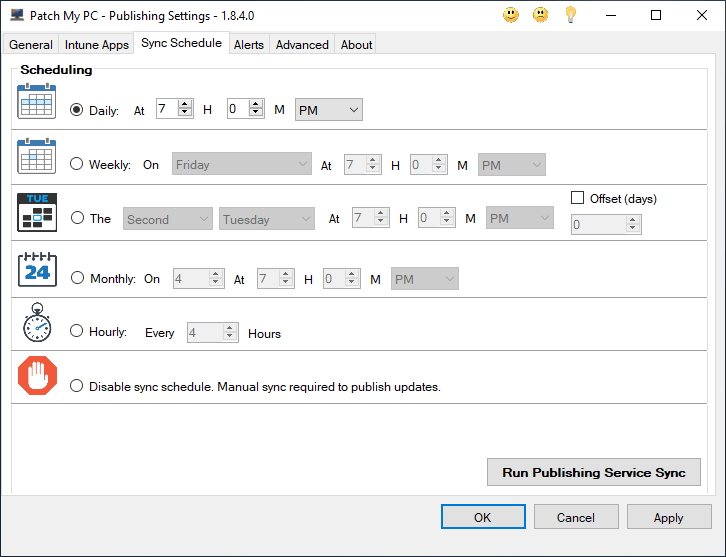Enable the Offset (days) checkbox

tap(577, 198)
